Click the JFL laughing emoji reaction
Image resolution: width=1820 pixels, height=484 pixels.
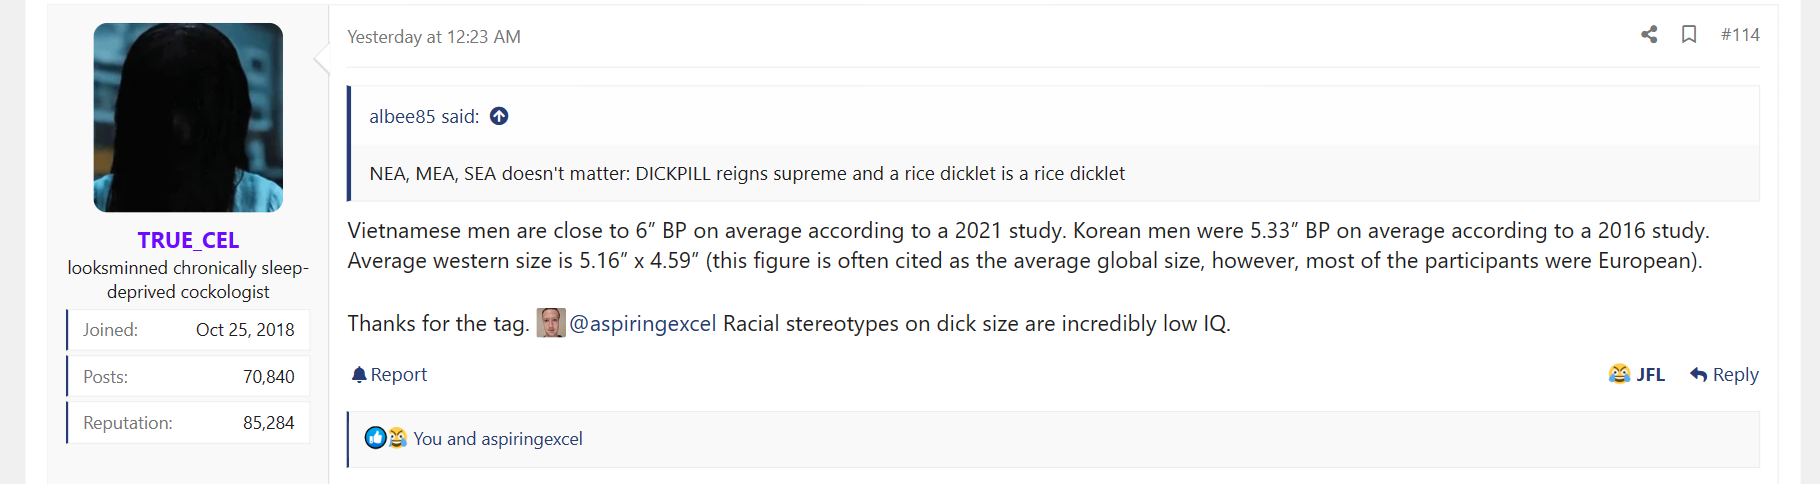click(1619, 374)
